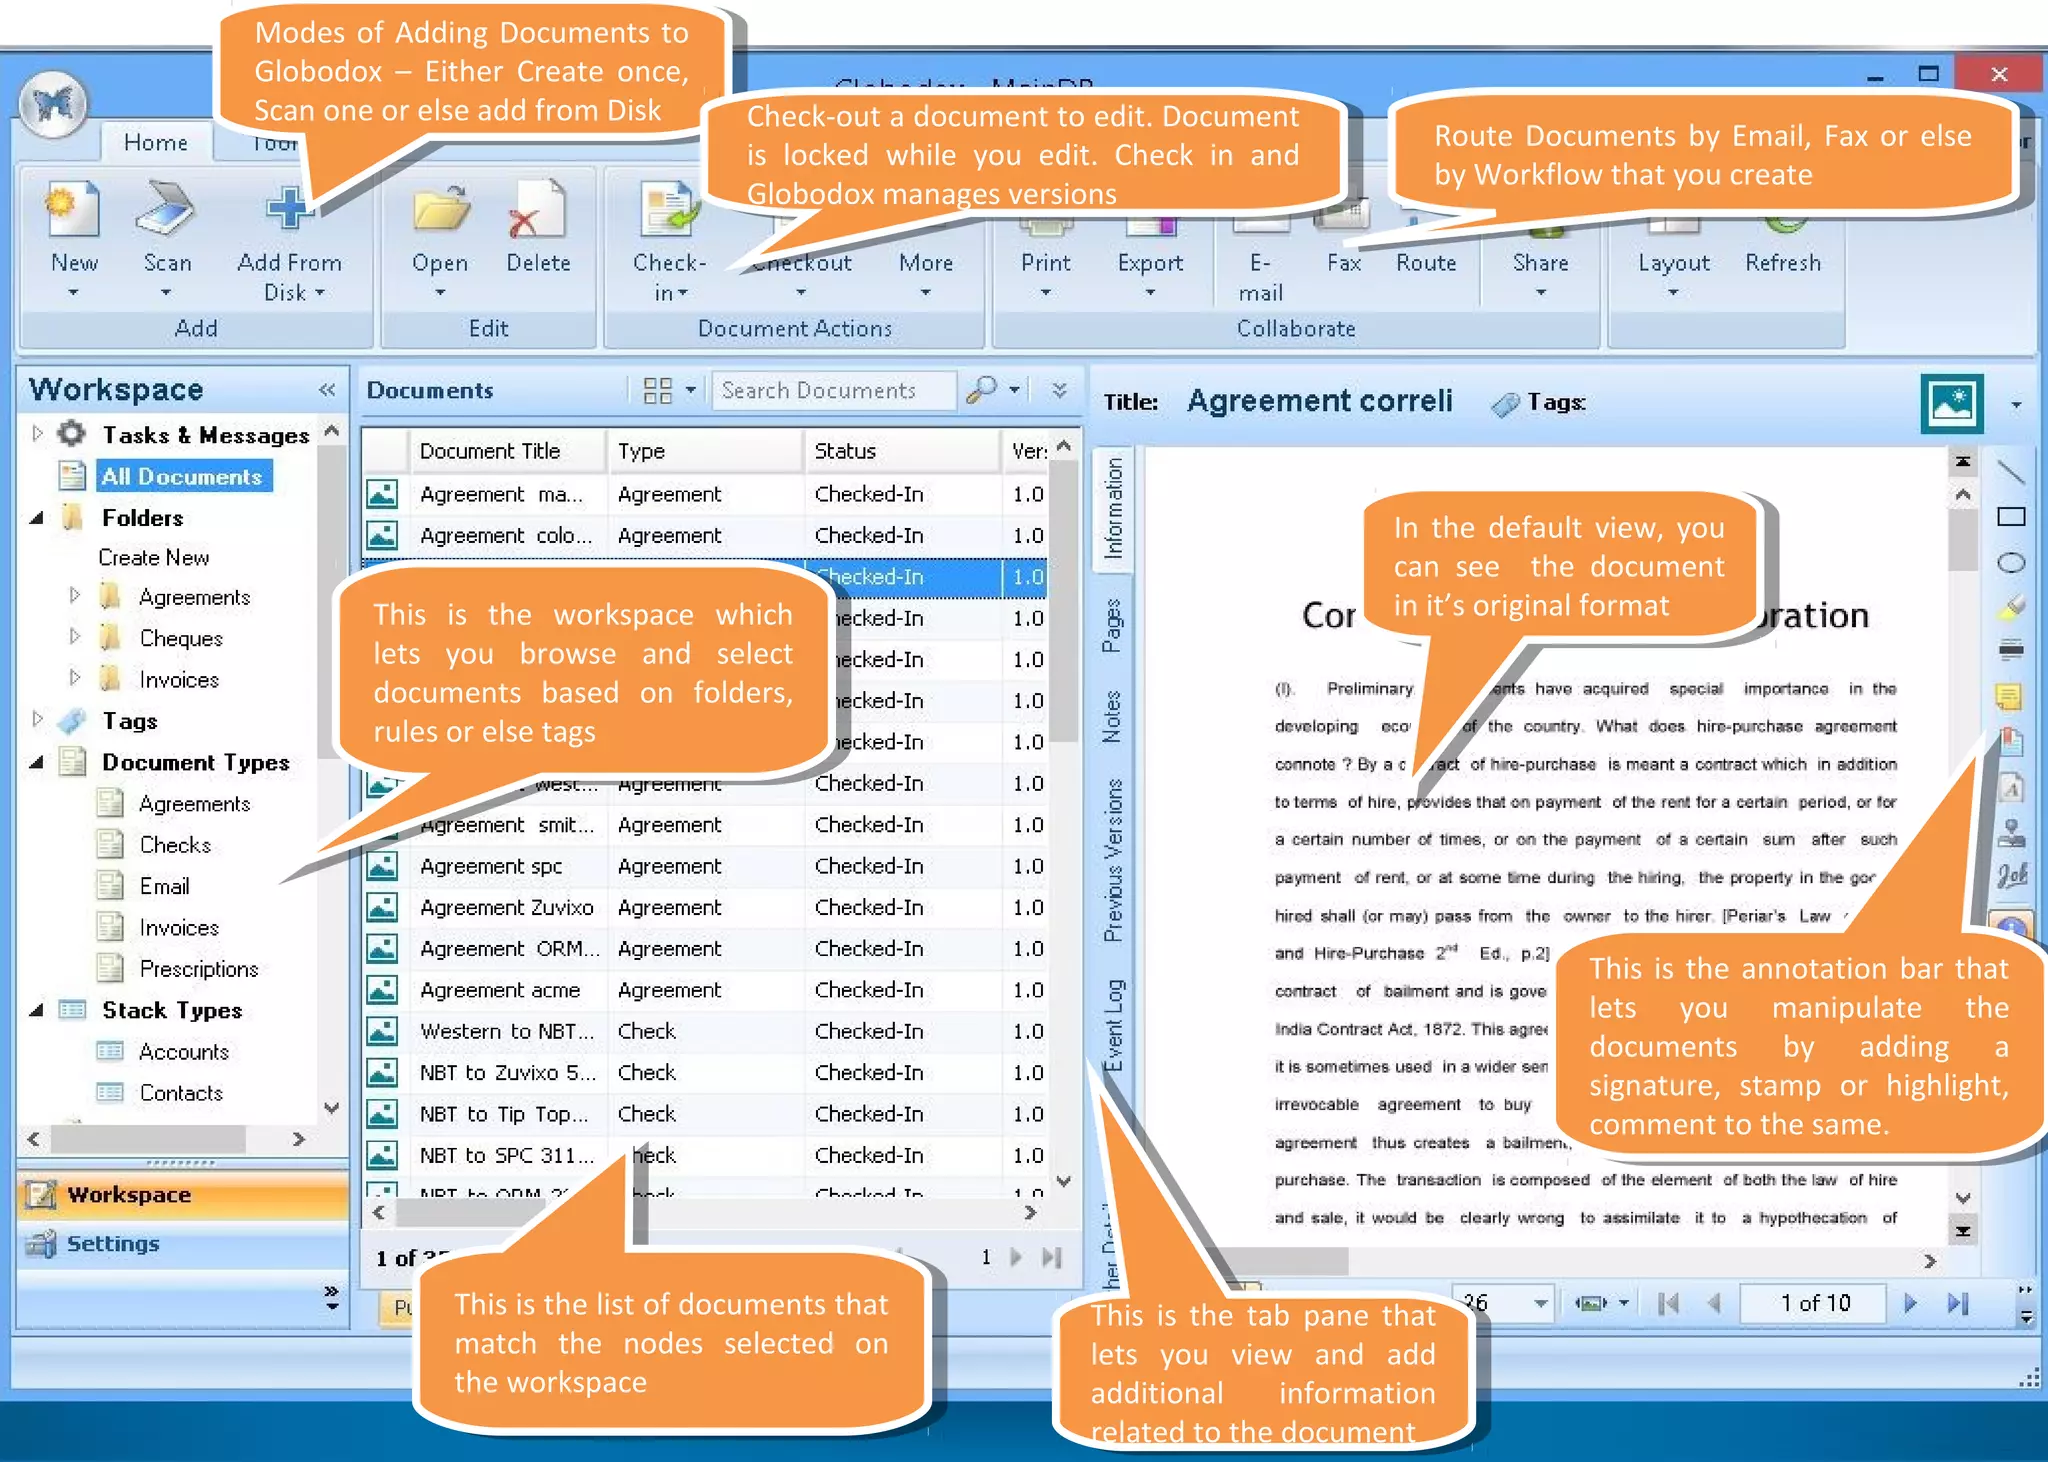Select the ellipse annotation tool
The image size is (2048, 1462).
[x=2011, y=562]
